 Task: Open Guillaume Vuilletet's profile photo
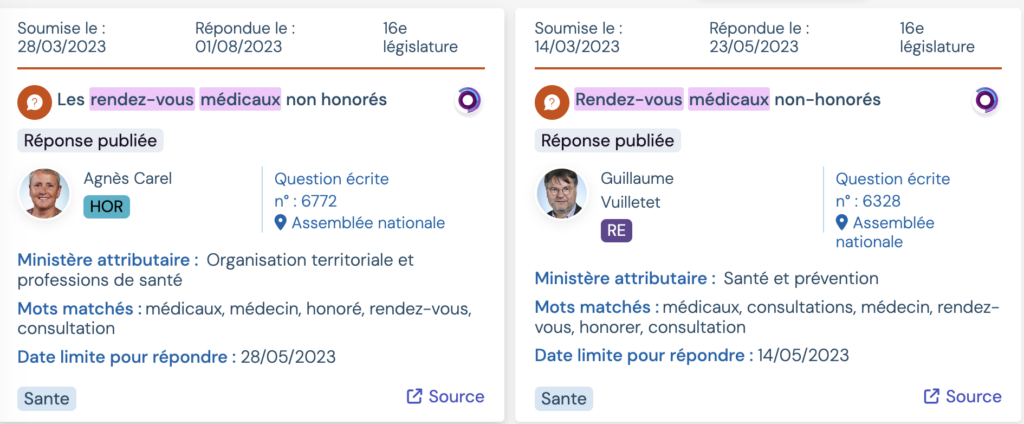[x=561, y=194]
